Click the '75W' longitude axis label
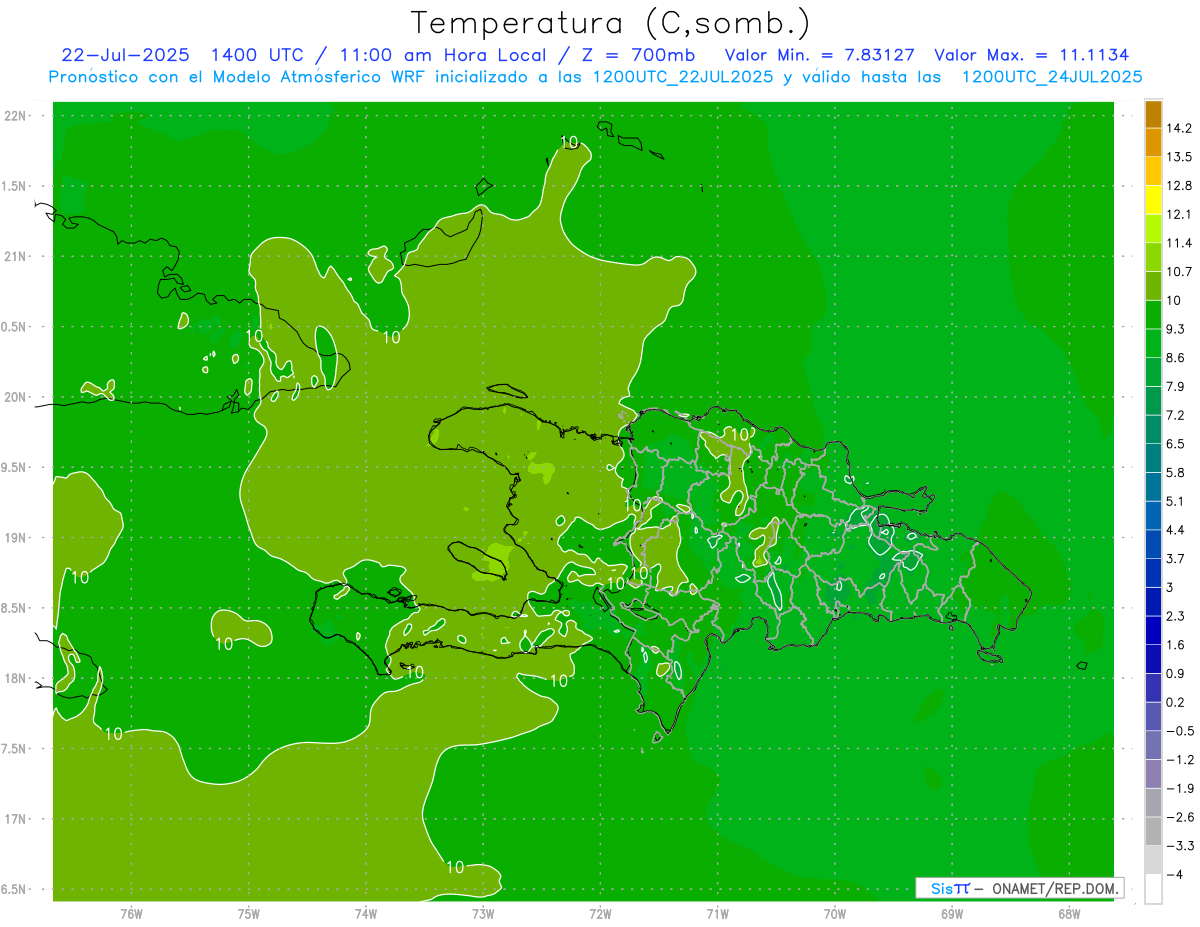 point(248,914)
